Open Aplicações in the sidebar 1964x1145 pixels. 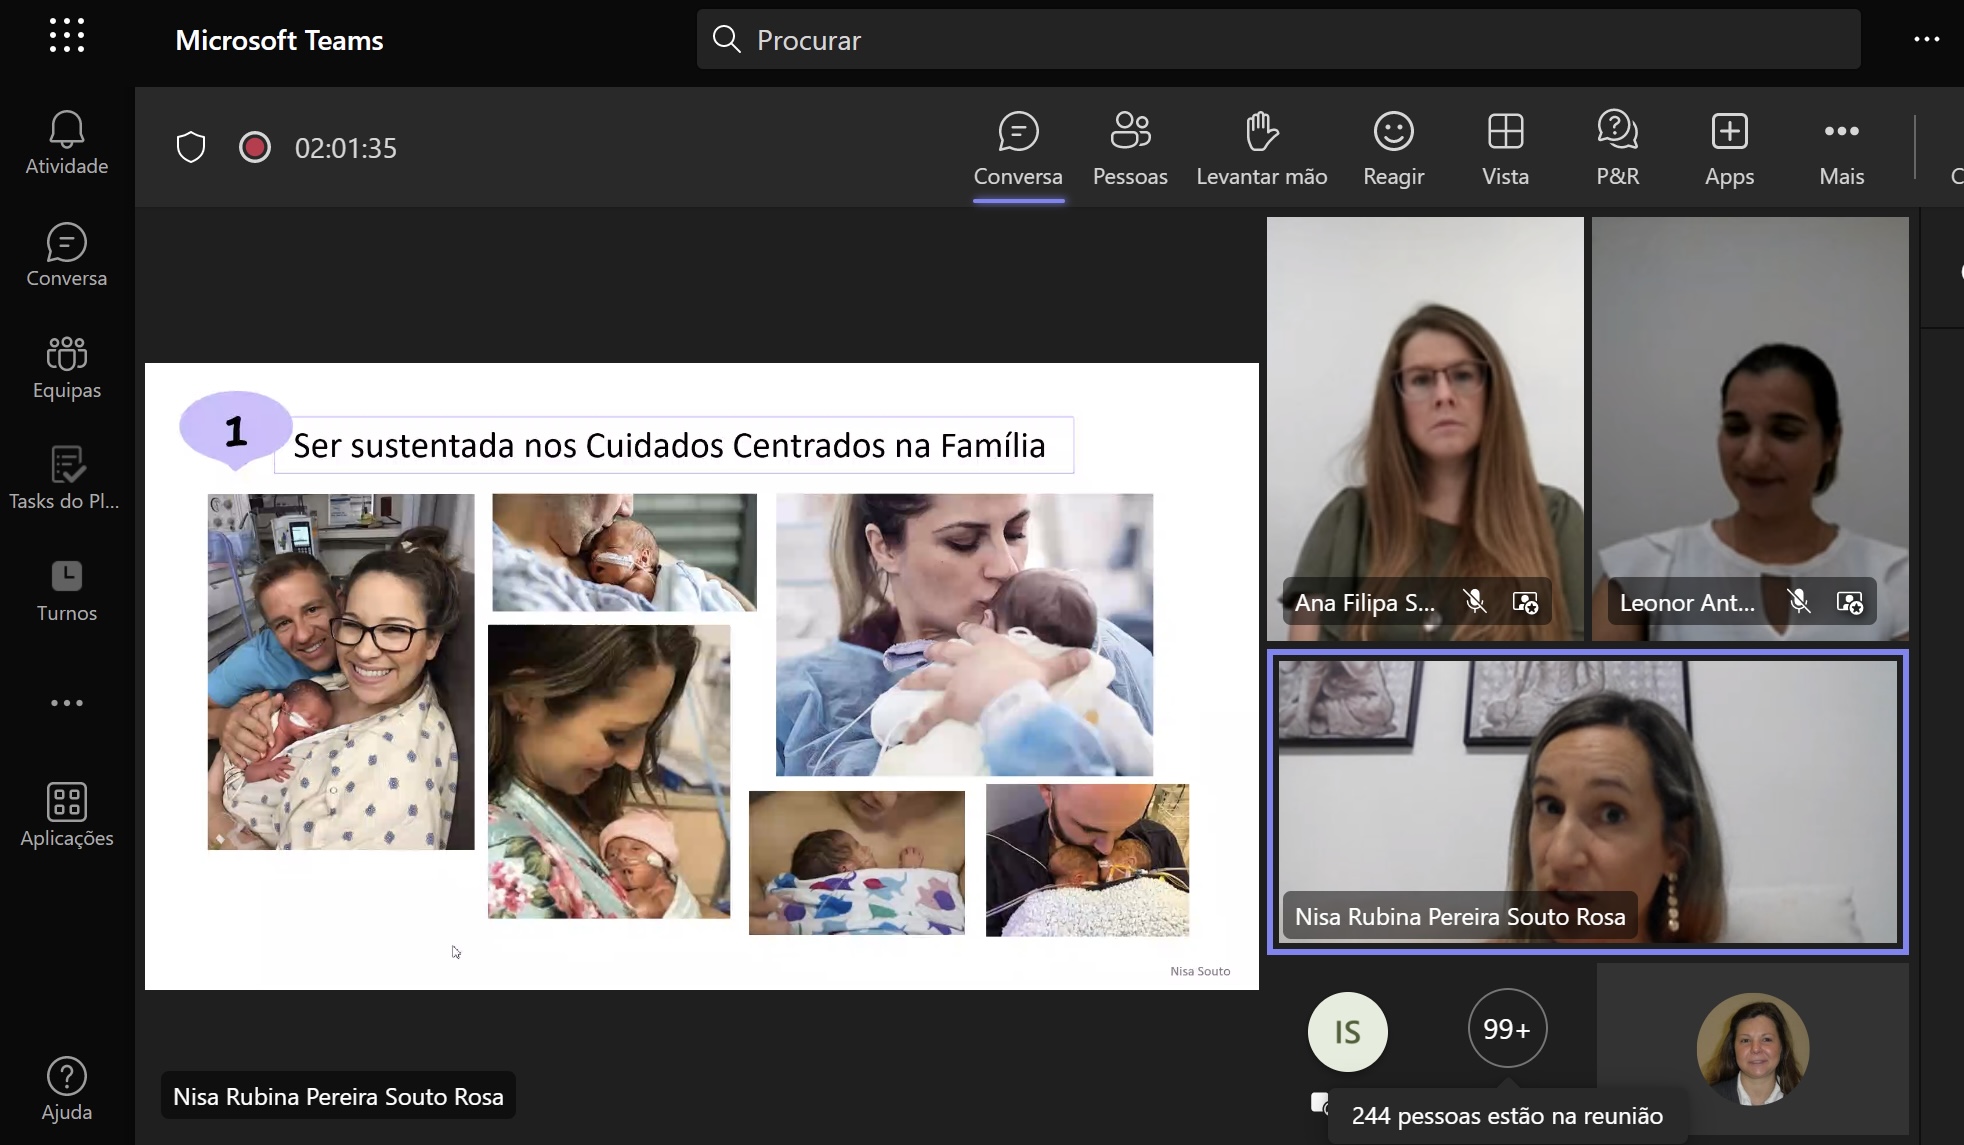point(66,814)
